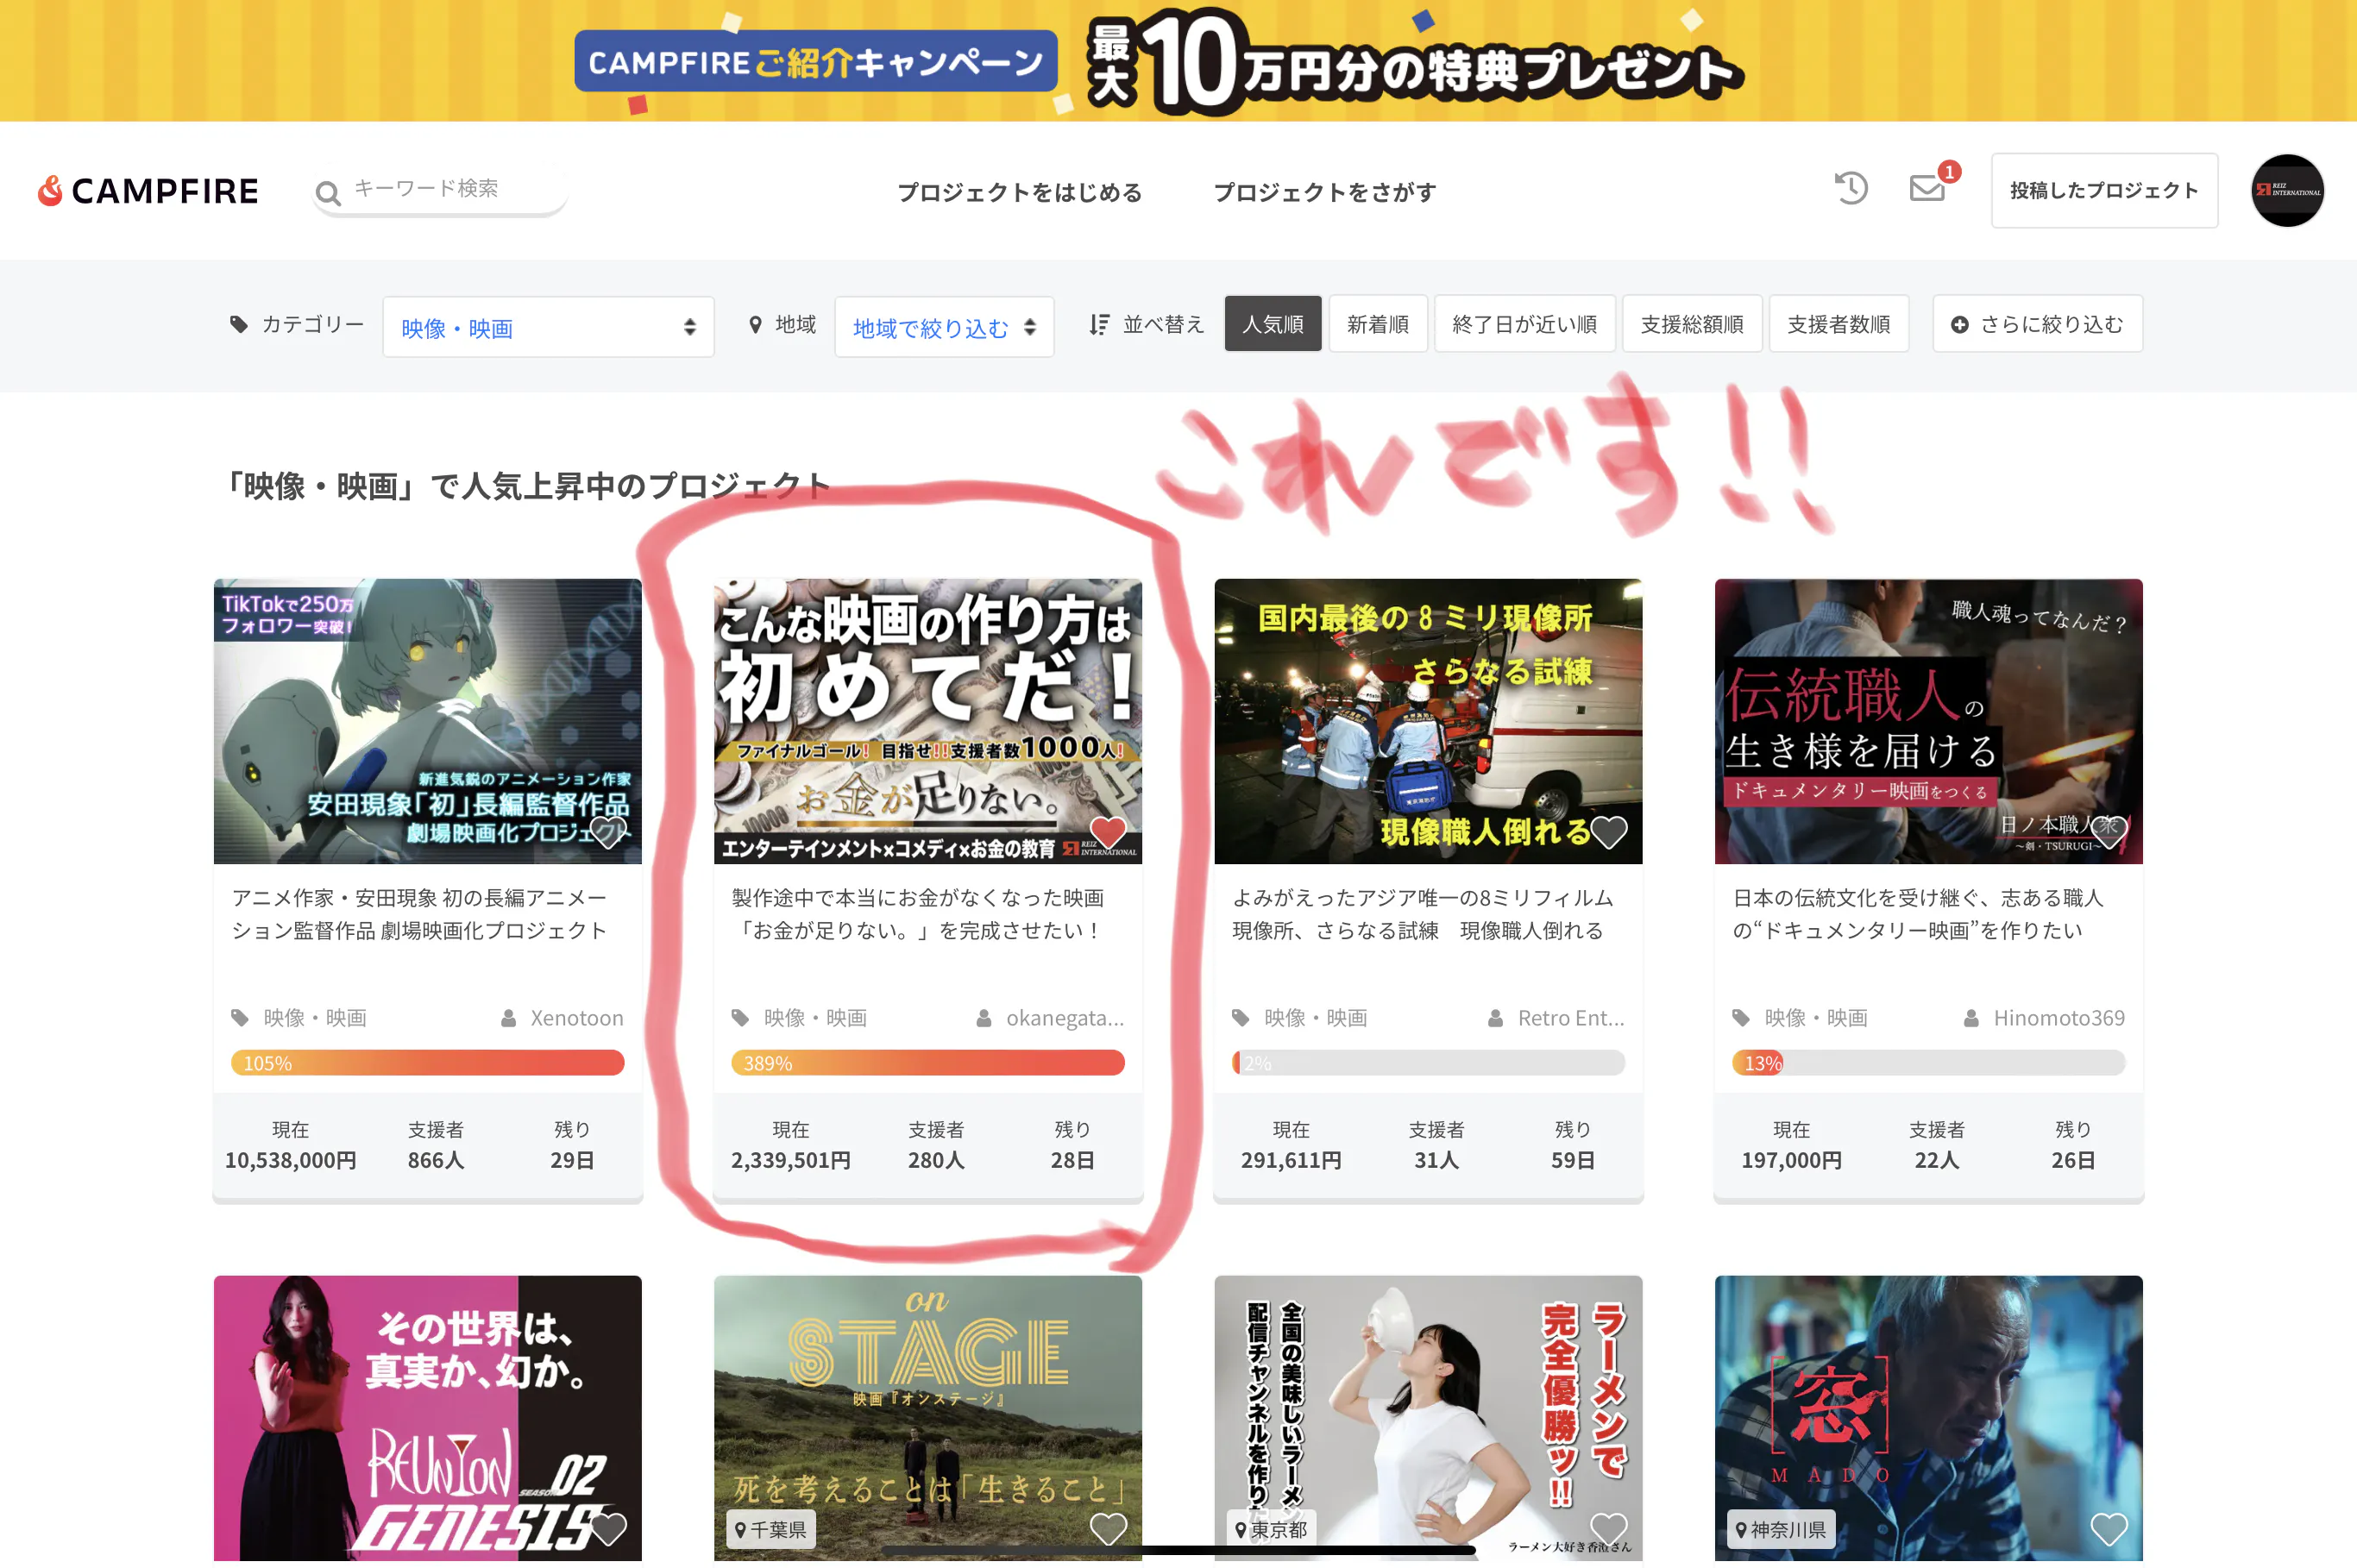Viewport: 2357px width, 1568px height.
Task: Favorite the anime film project heart
Action: point(607,831)
